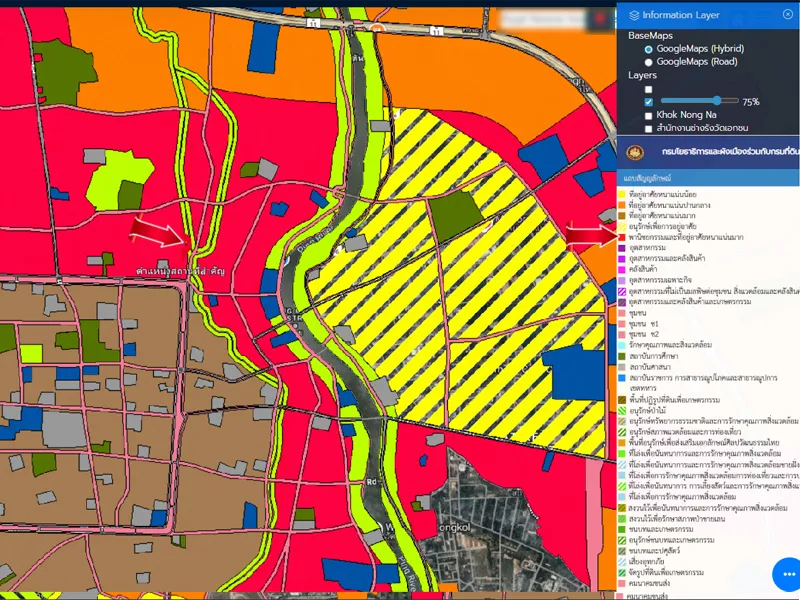The height and width of the screenshot is (600, 800).
Task: Click the layer opacity slider handle
Action: pos(716,101)
